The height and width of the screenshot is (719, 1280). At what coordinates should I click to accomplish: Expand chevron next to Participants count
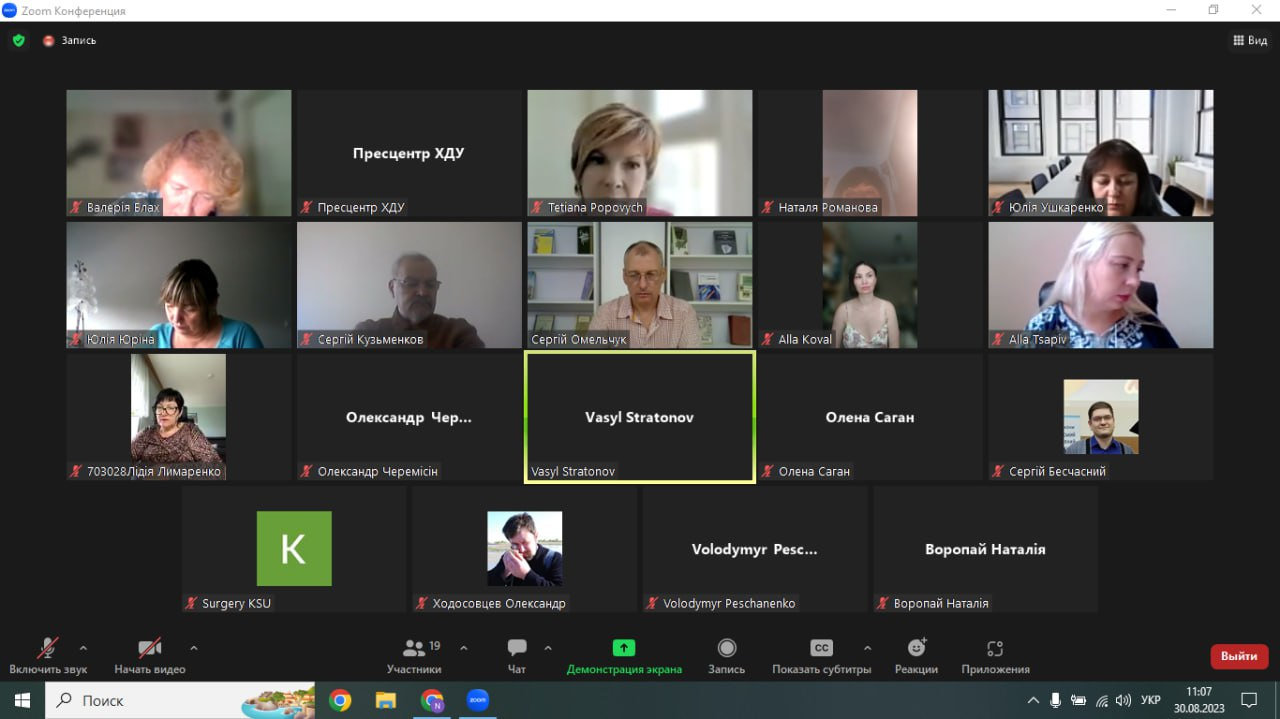point(463,648)
